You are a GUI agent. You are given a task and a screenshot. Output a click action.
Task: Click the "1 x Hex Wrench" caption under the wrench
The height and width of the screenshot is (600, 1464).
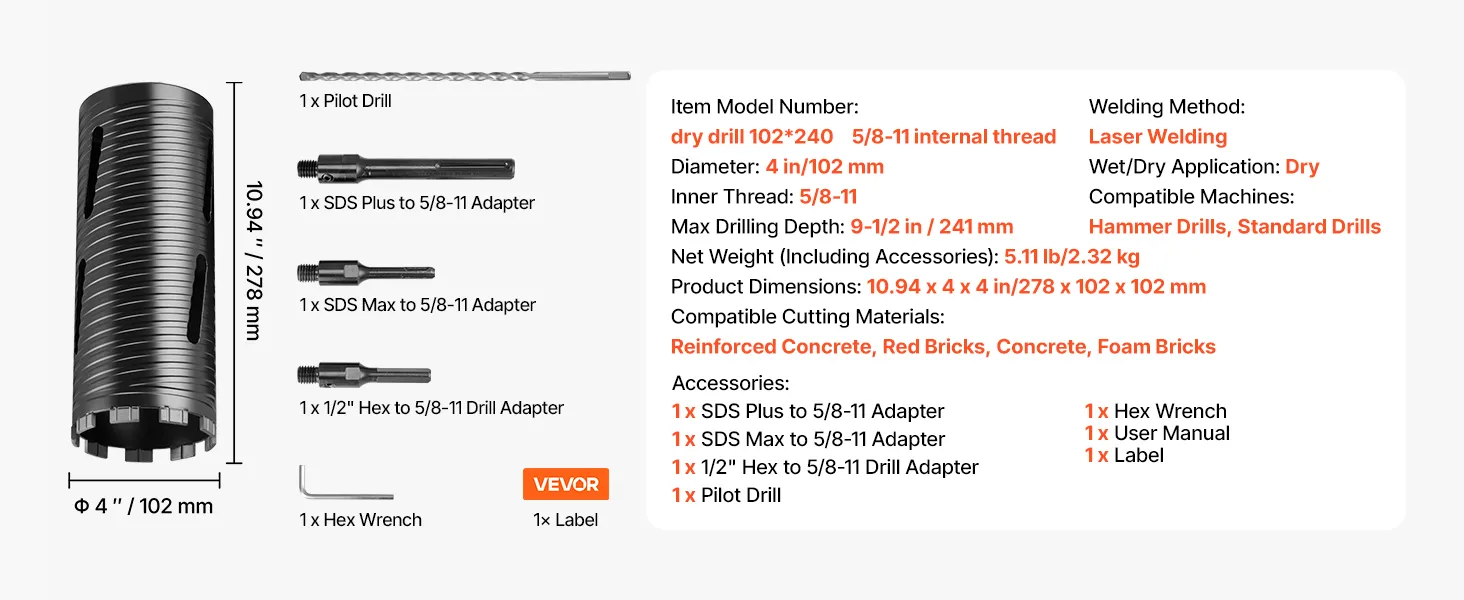[x=360, y=520]
